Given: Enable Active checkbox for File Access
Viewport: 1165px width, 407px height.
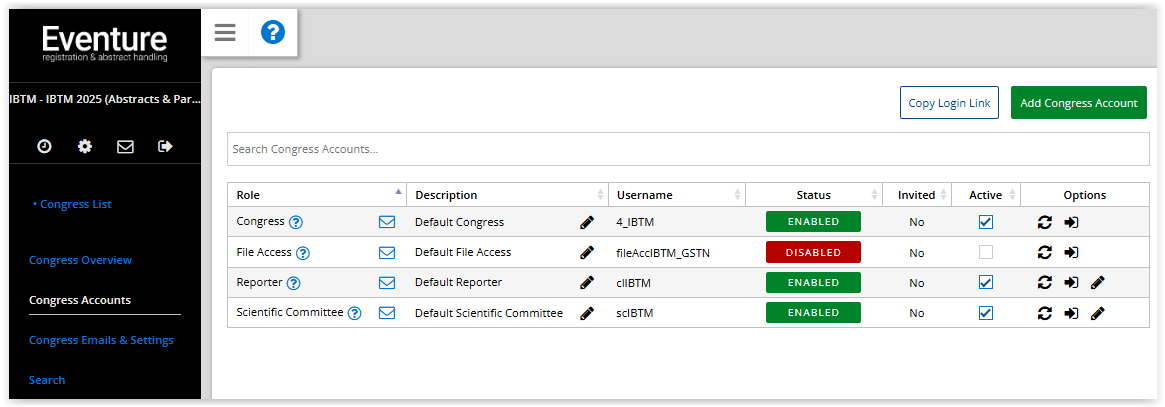Looking at the screenshot, I should point(986,252).
